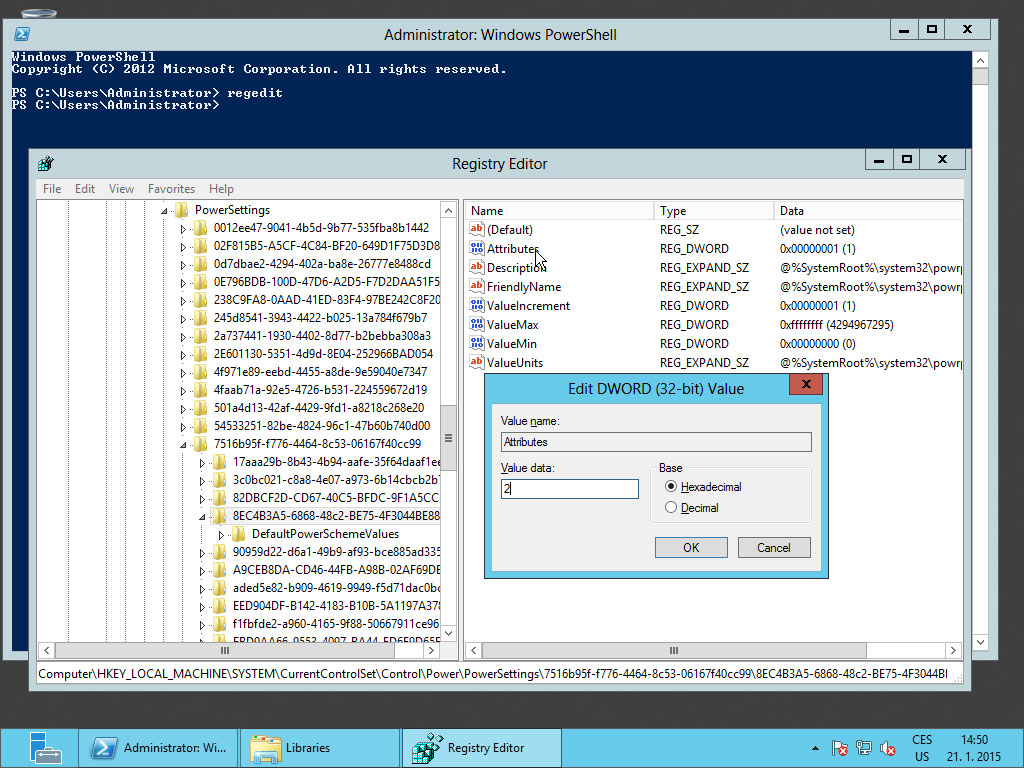
Task: Cancel the Edit DWORD dialog
Action: point(773,548)
